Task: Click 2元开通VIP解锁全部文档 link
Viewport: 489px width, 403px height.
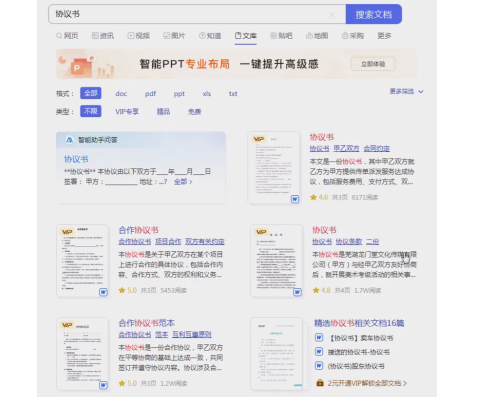Action: [367, 383]
